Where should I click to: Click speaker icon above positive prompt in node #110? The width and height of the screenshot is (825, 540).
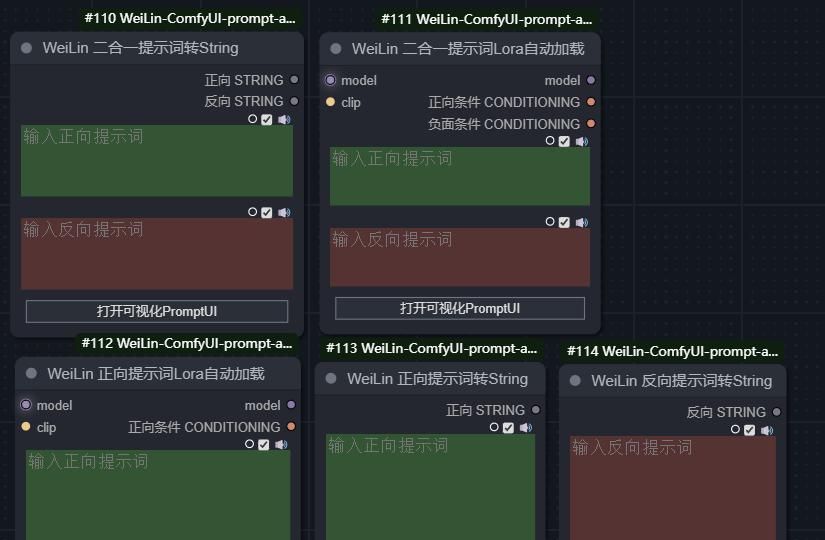tap(284, 119)
